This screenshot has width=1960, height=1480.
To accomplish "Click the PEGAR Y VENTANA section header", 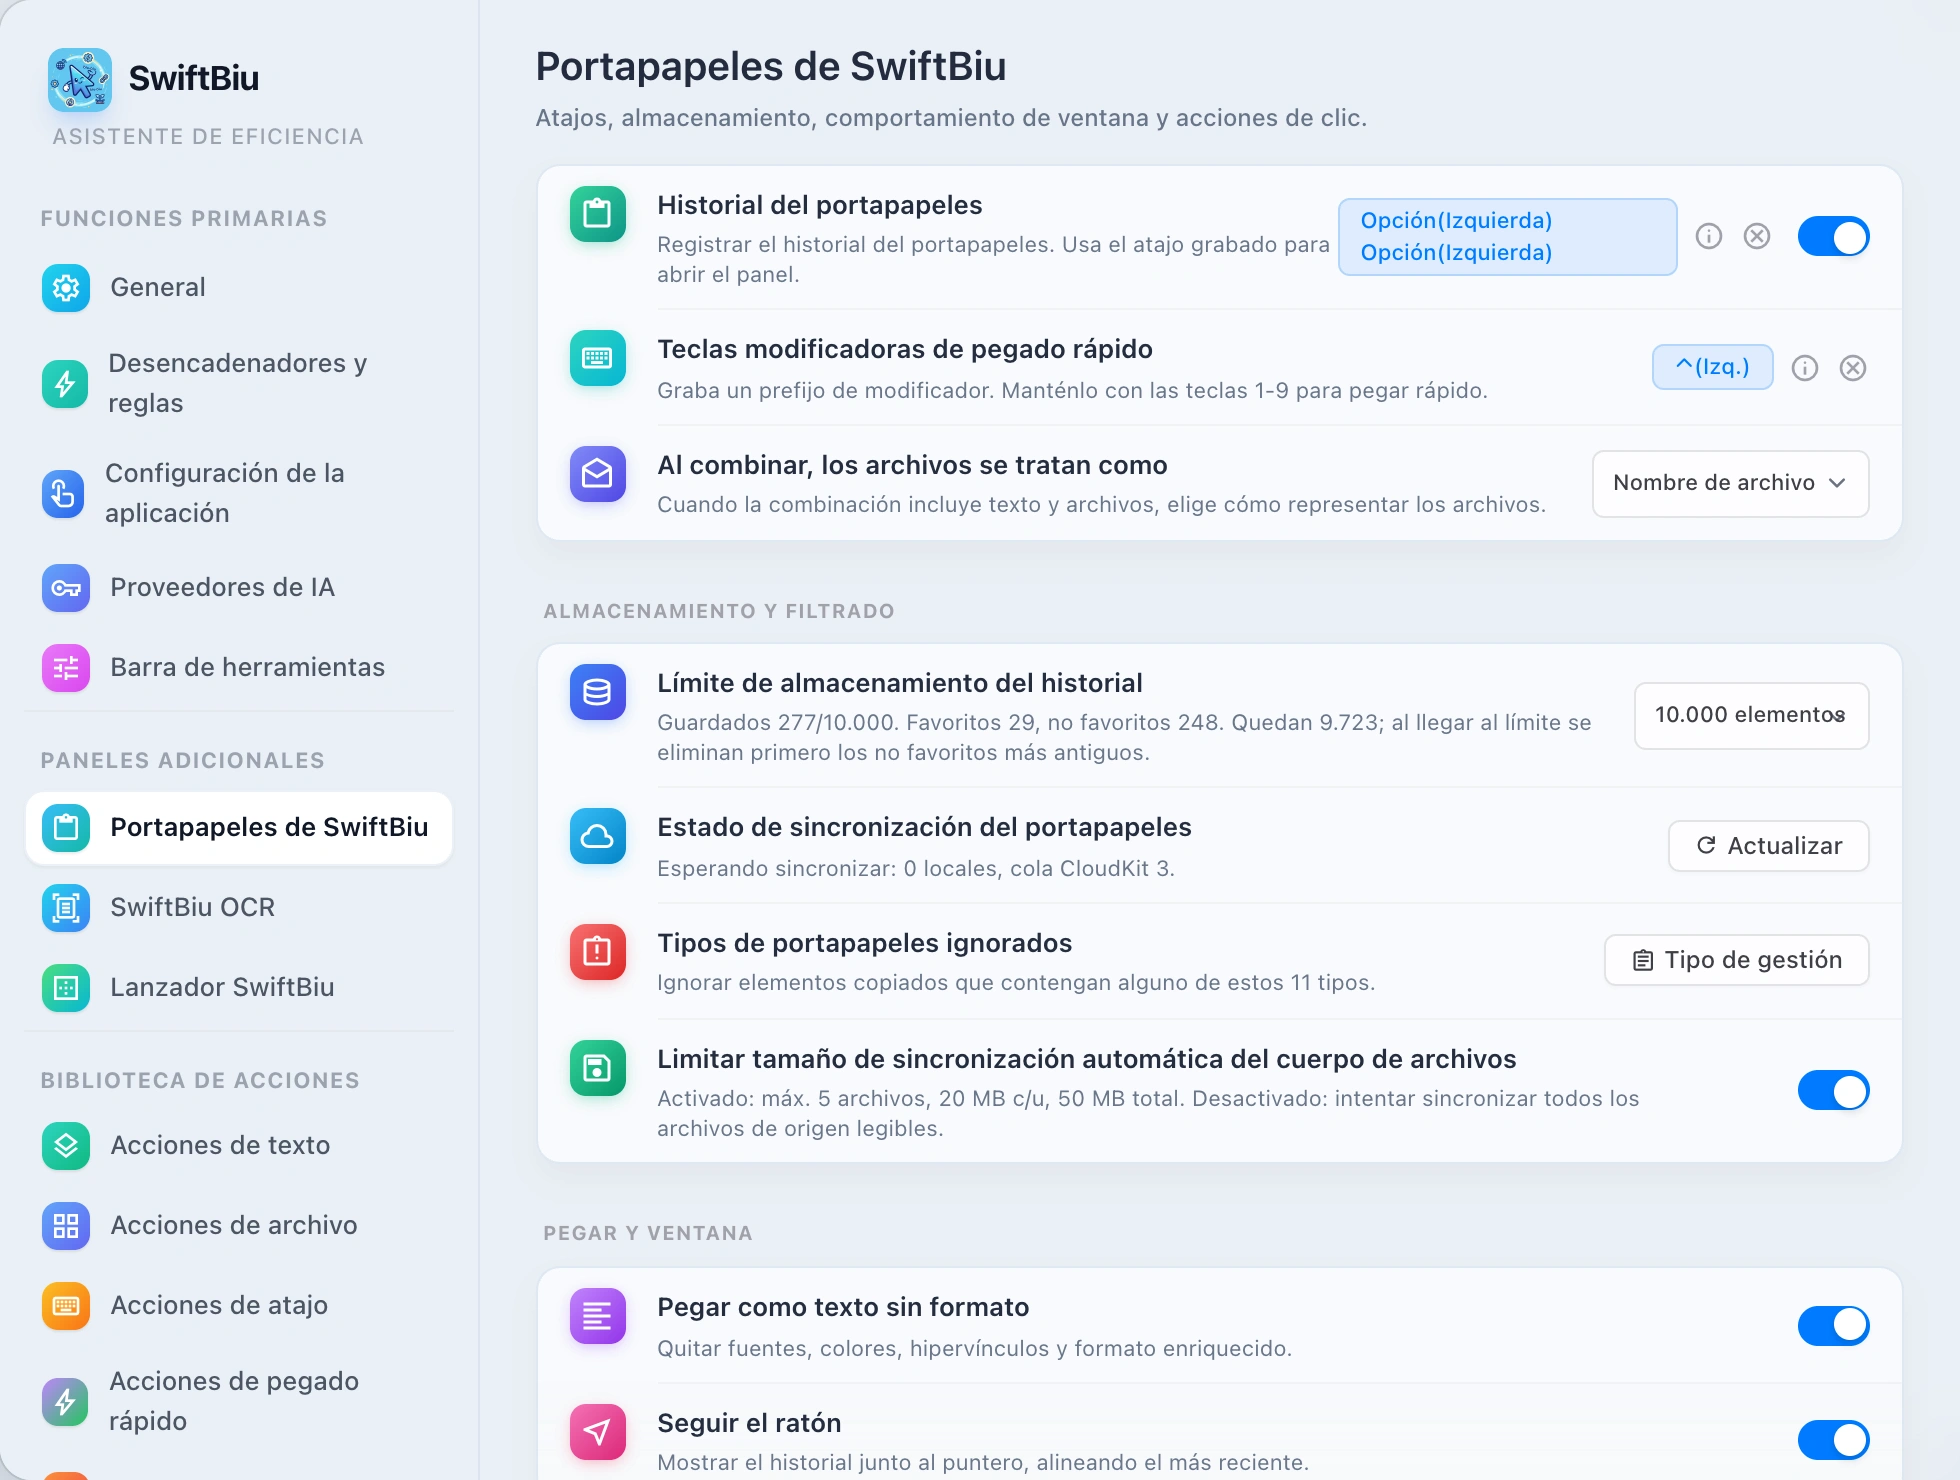I will [648, 1233].
